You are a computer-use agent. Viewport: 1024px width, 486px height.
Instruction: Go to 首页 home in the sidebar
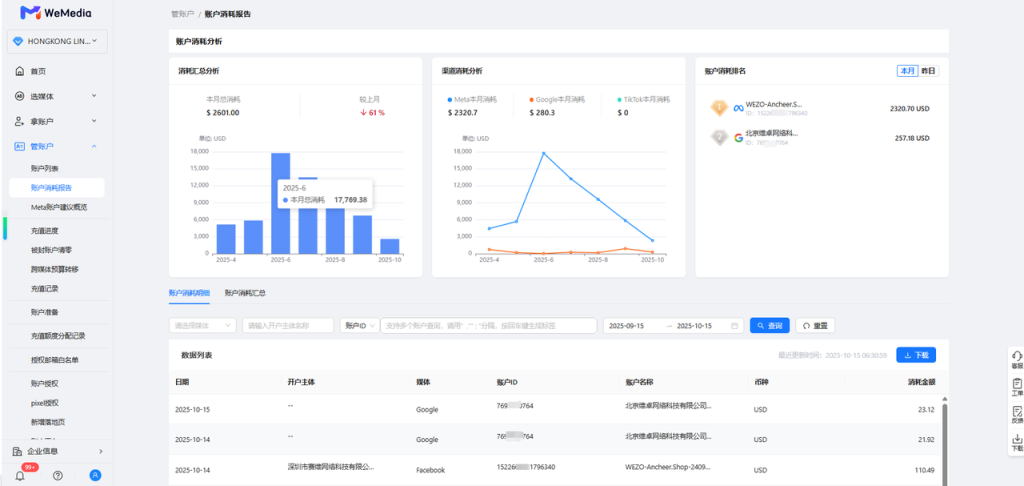tap(38, 72)
